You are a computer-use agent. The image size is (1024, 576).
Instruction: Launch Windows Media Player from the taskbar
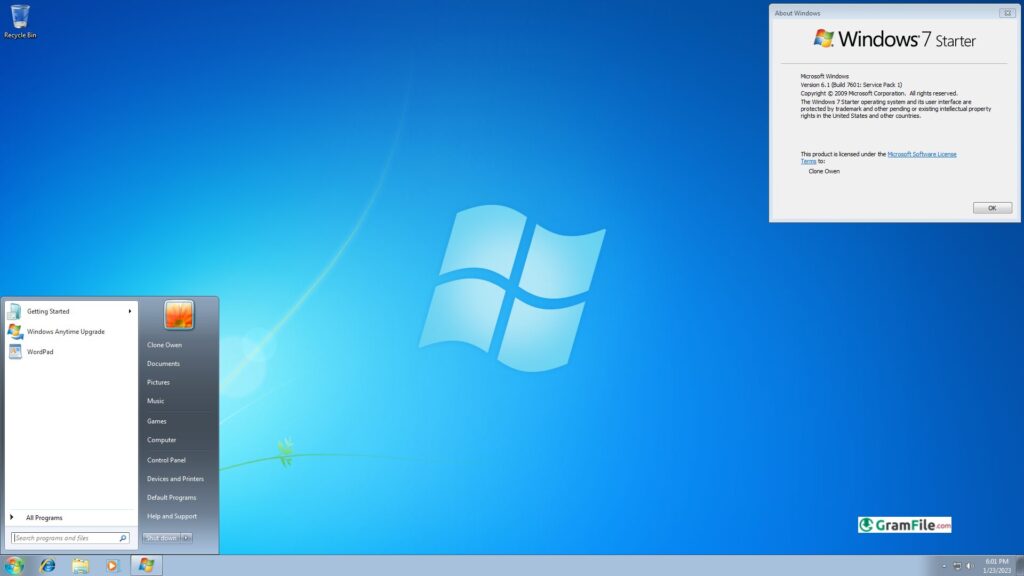[x=112, y=565]
